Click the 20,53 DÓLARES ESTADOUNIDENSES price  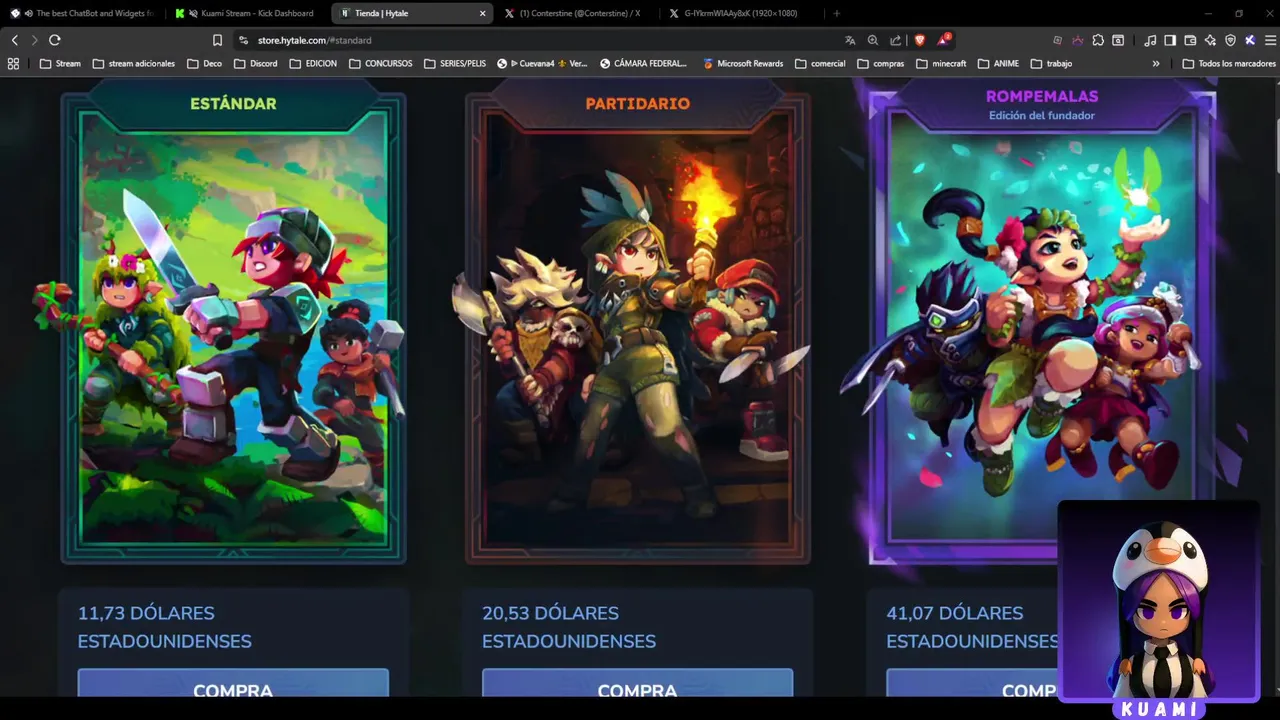point(569,627)
